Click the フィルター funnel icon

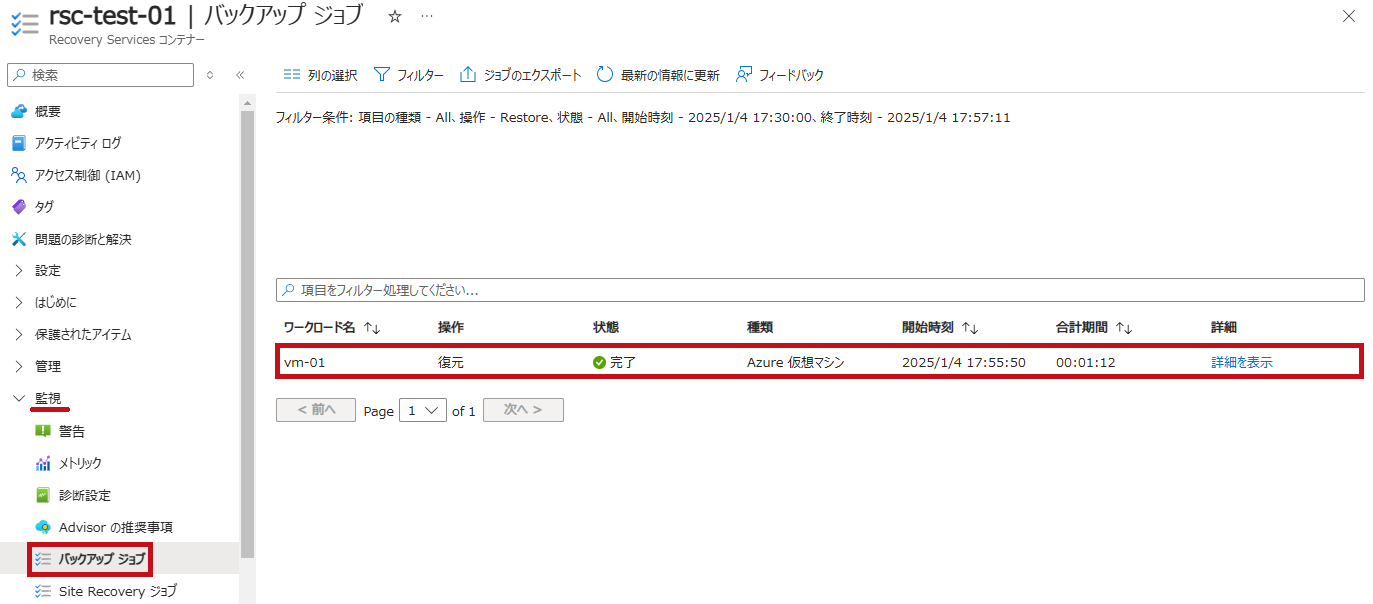[x=381, y=75]
